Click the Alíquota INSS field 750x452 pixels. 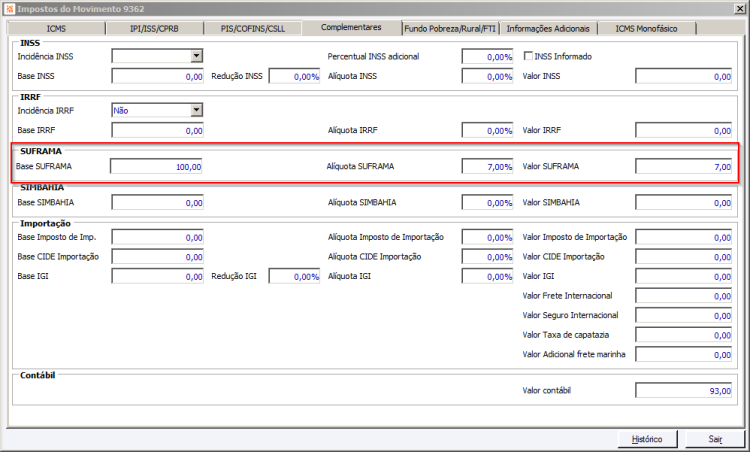click(x=487, y=76)
